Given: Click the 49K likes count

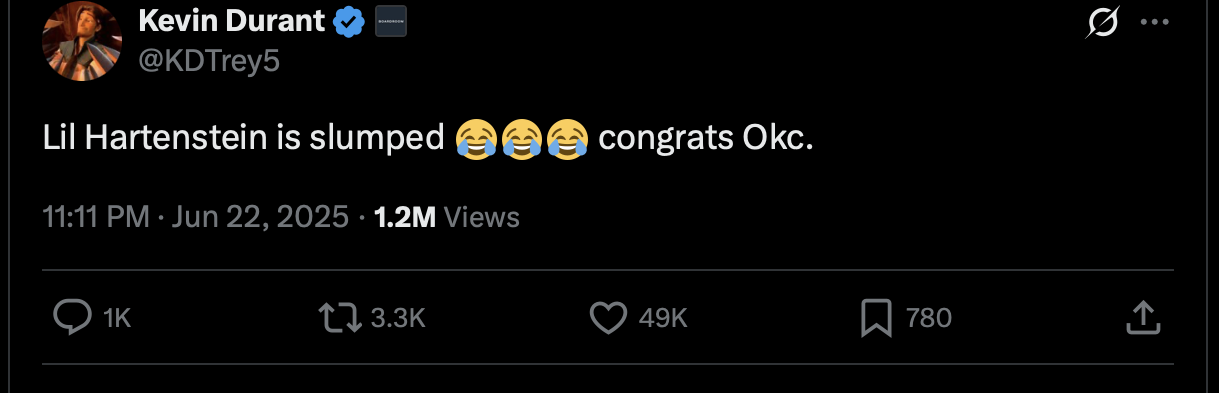Looking at the screenshot, I should tap(663, 318).
